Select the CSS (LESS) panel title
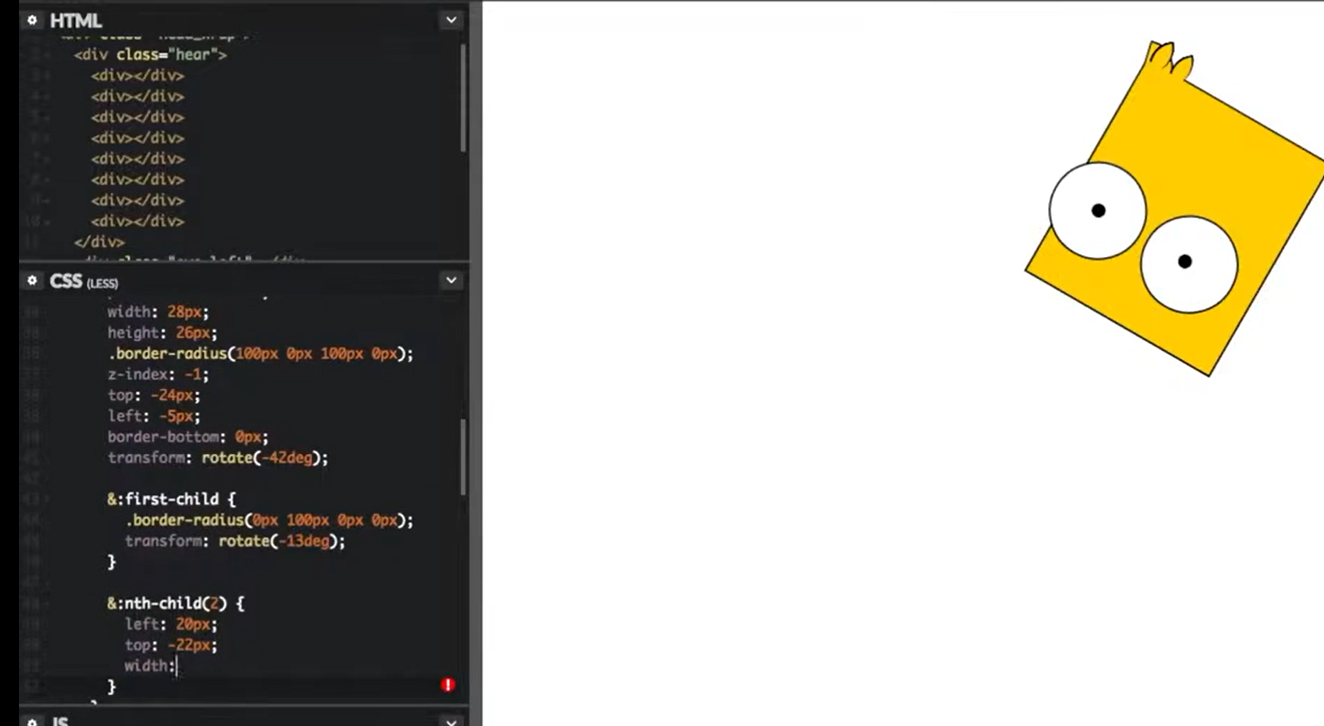Screen dimensions: 1324x726 84,282
